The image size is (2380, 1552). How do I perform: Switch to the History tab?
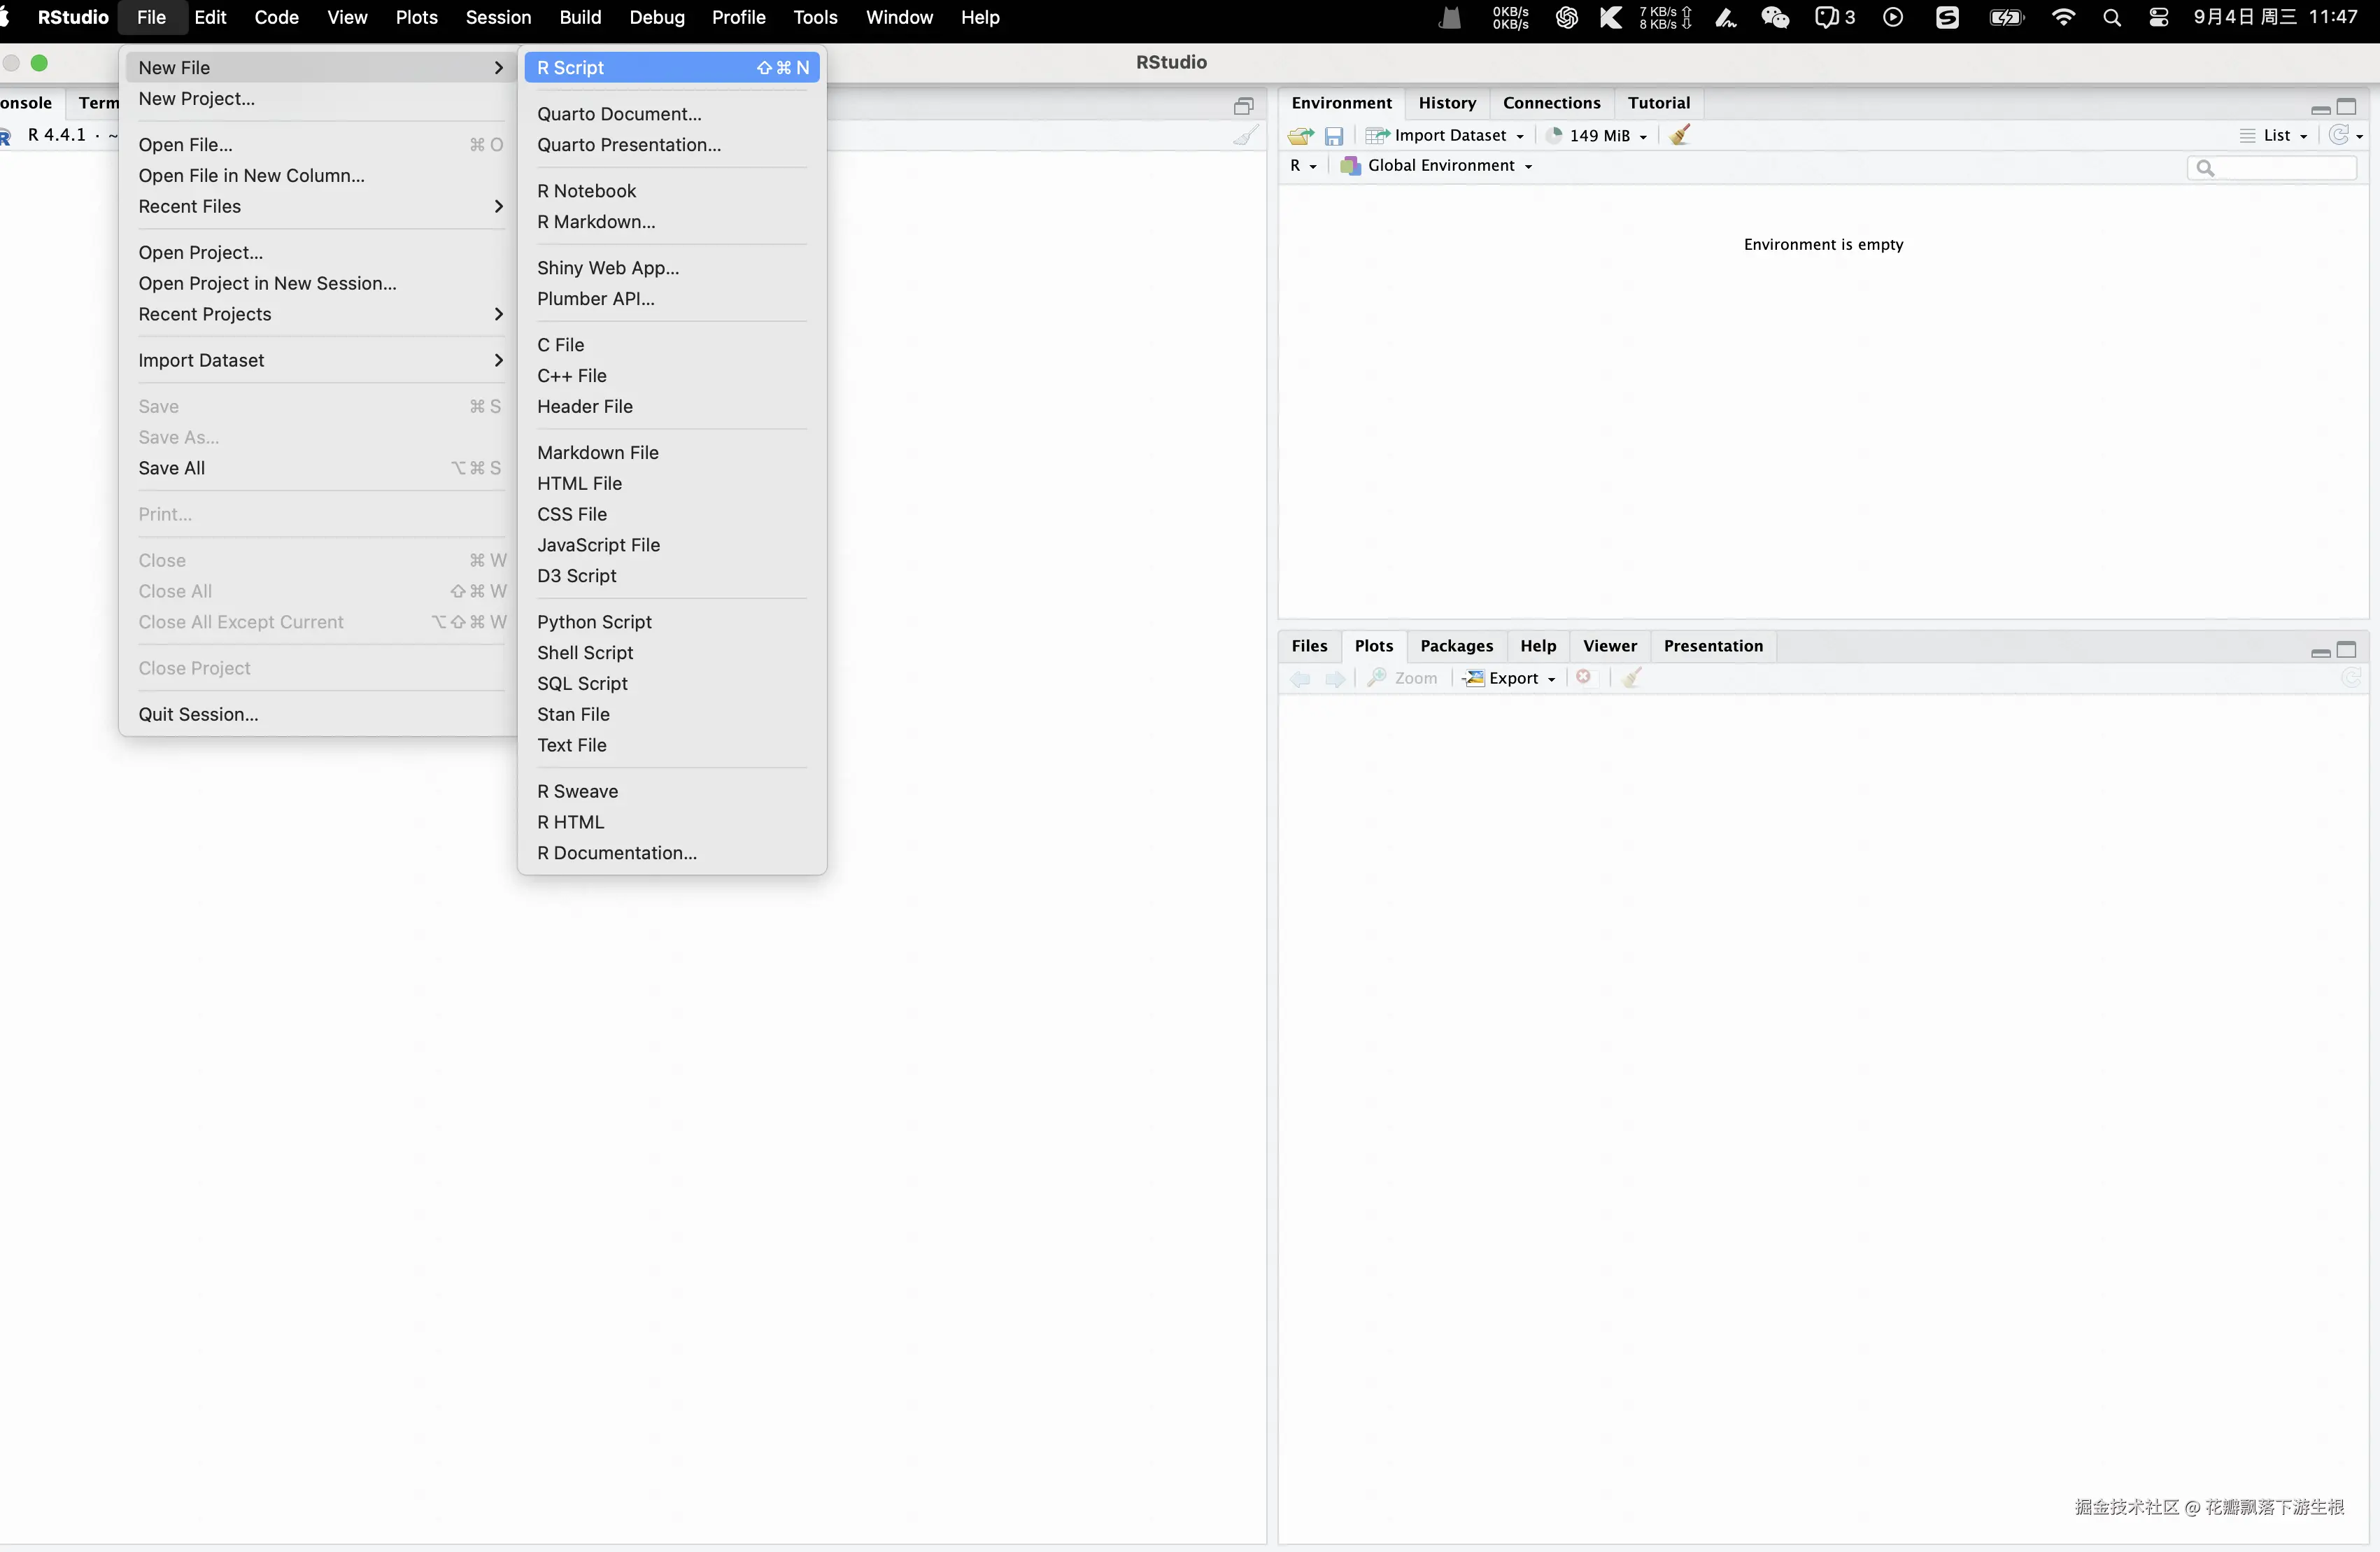pos(1447,103)
